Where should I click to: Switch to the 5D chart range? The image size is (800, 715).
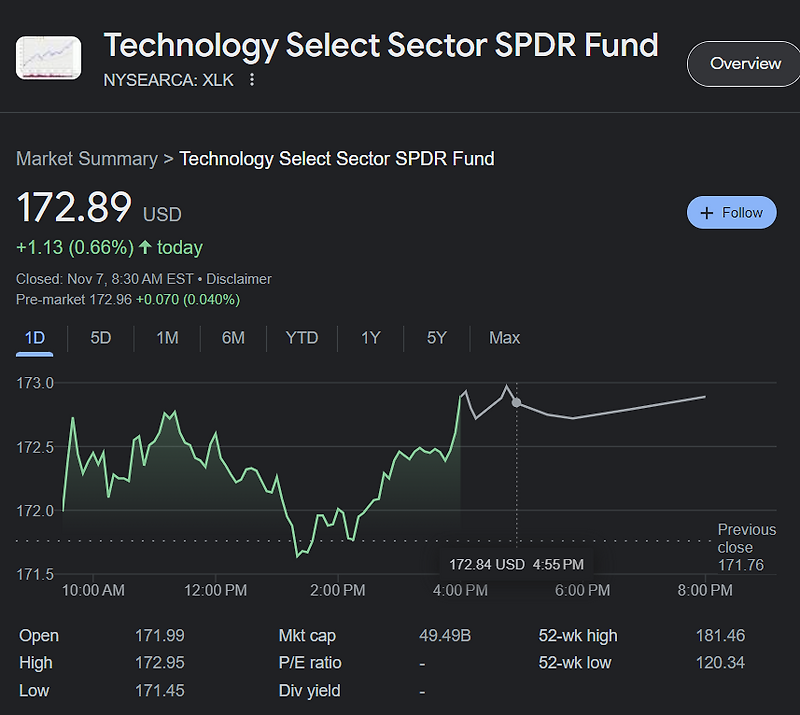(x=101, y=338)
